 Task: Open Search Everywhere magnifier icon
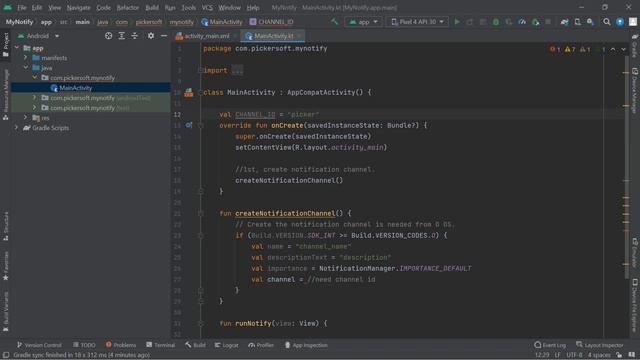click(607, 22)
